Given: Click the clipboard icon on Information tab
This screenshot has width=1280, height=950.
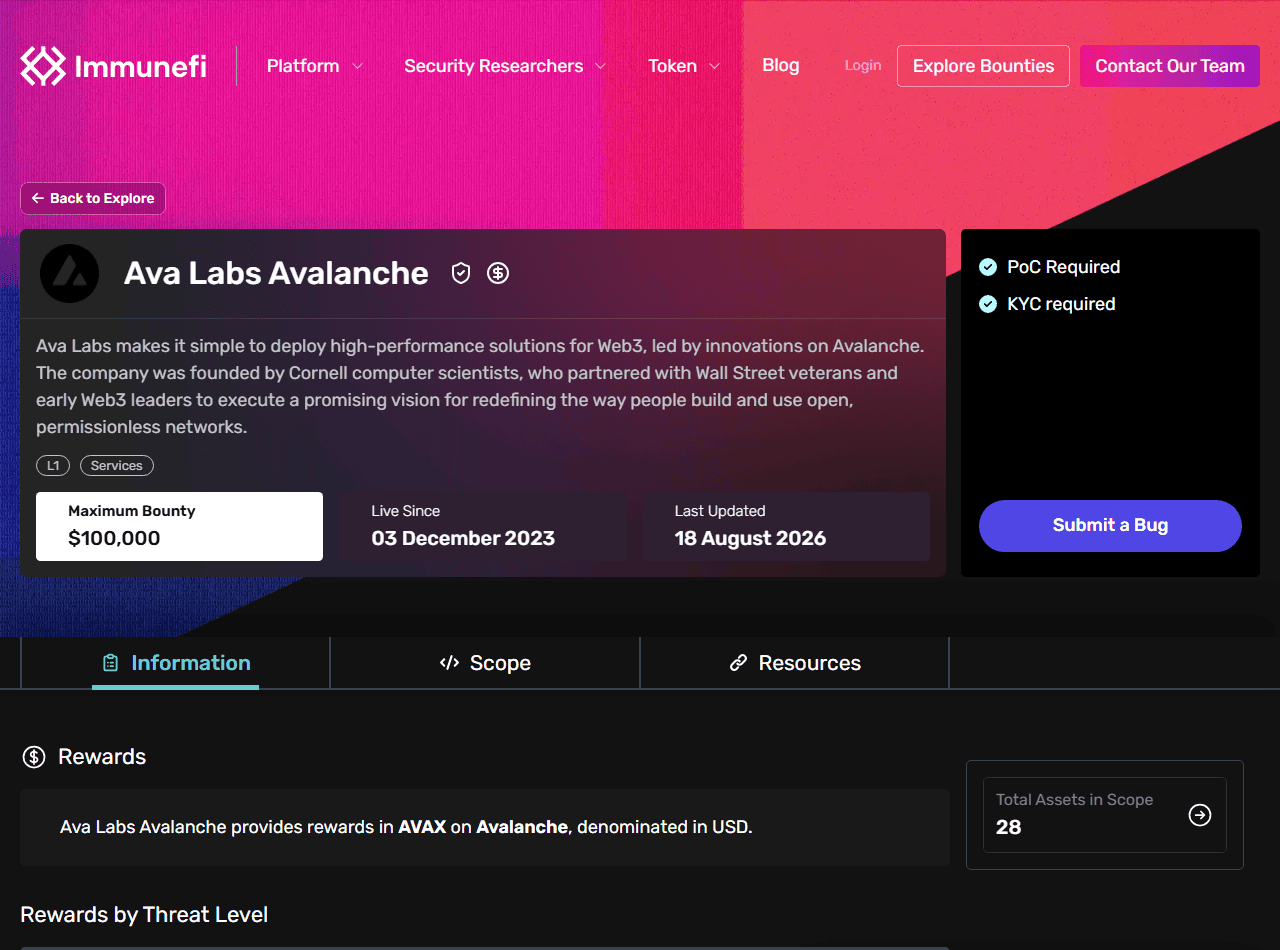Looking at the screenshot, I should [111, 663].
